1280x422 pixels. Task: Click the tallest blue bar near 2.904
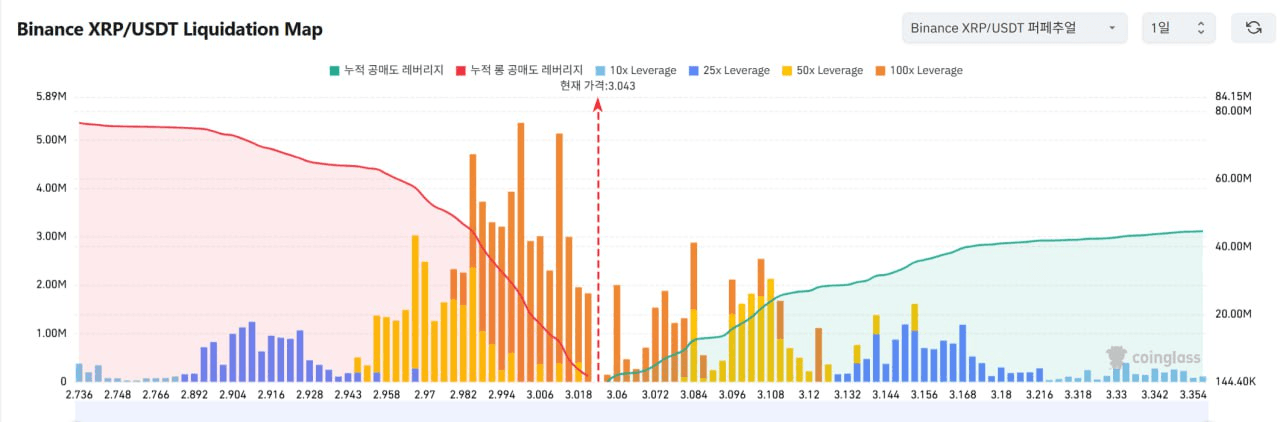click(252, 350)
